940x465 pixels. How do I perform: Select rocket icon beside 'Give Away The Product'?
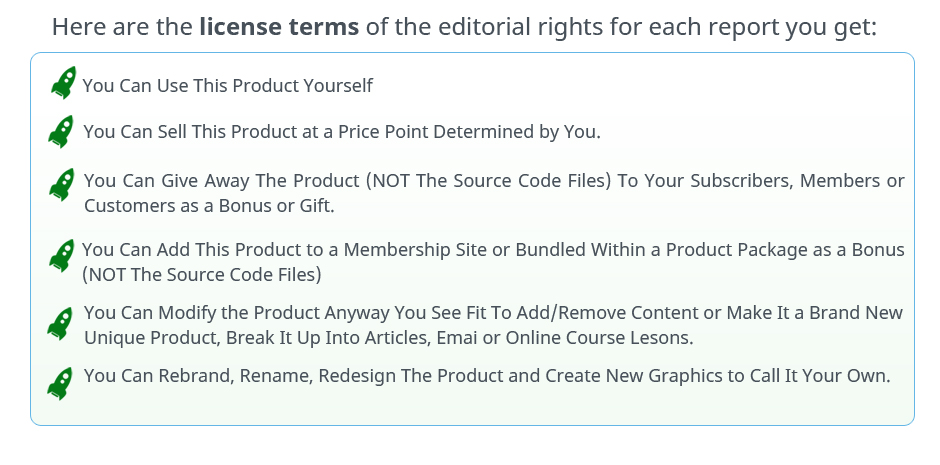[62, 184]
